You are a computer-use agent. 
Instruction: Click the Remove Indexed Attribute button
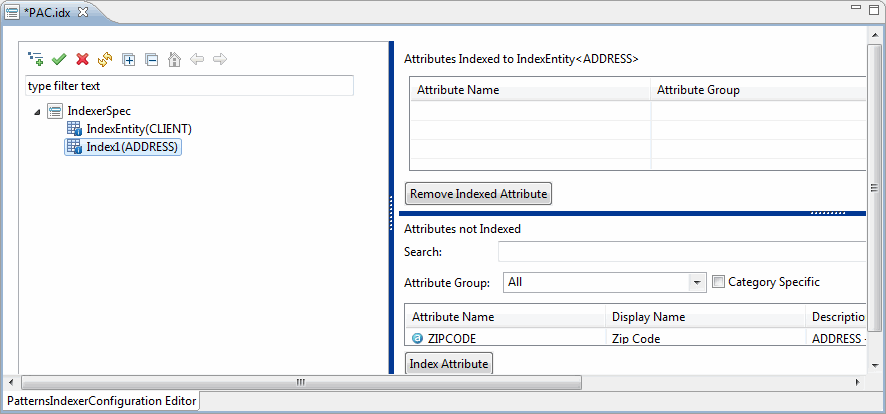479,194
